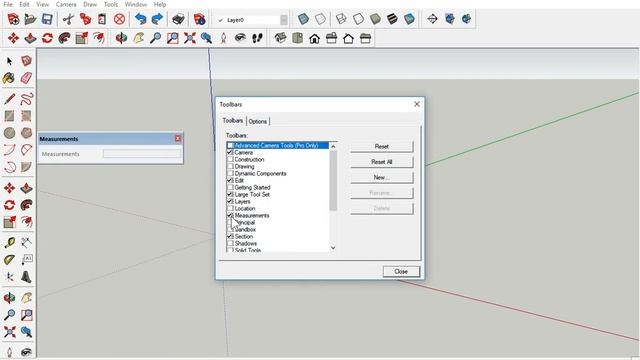Uncheck the Large Tool Set checkbox
This screenshot has height=360, width=640.
click(230, 194)
